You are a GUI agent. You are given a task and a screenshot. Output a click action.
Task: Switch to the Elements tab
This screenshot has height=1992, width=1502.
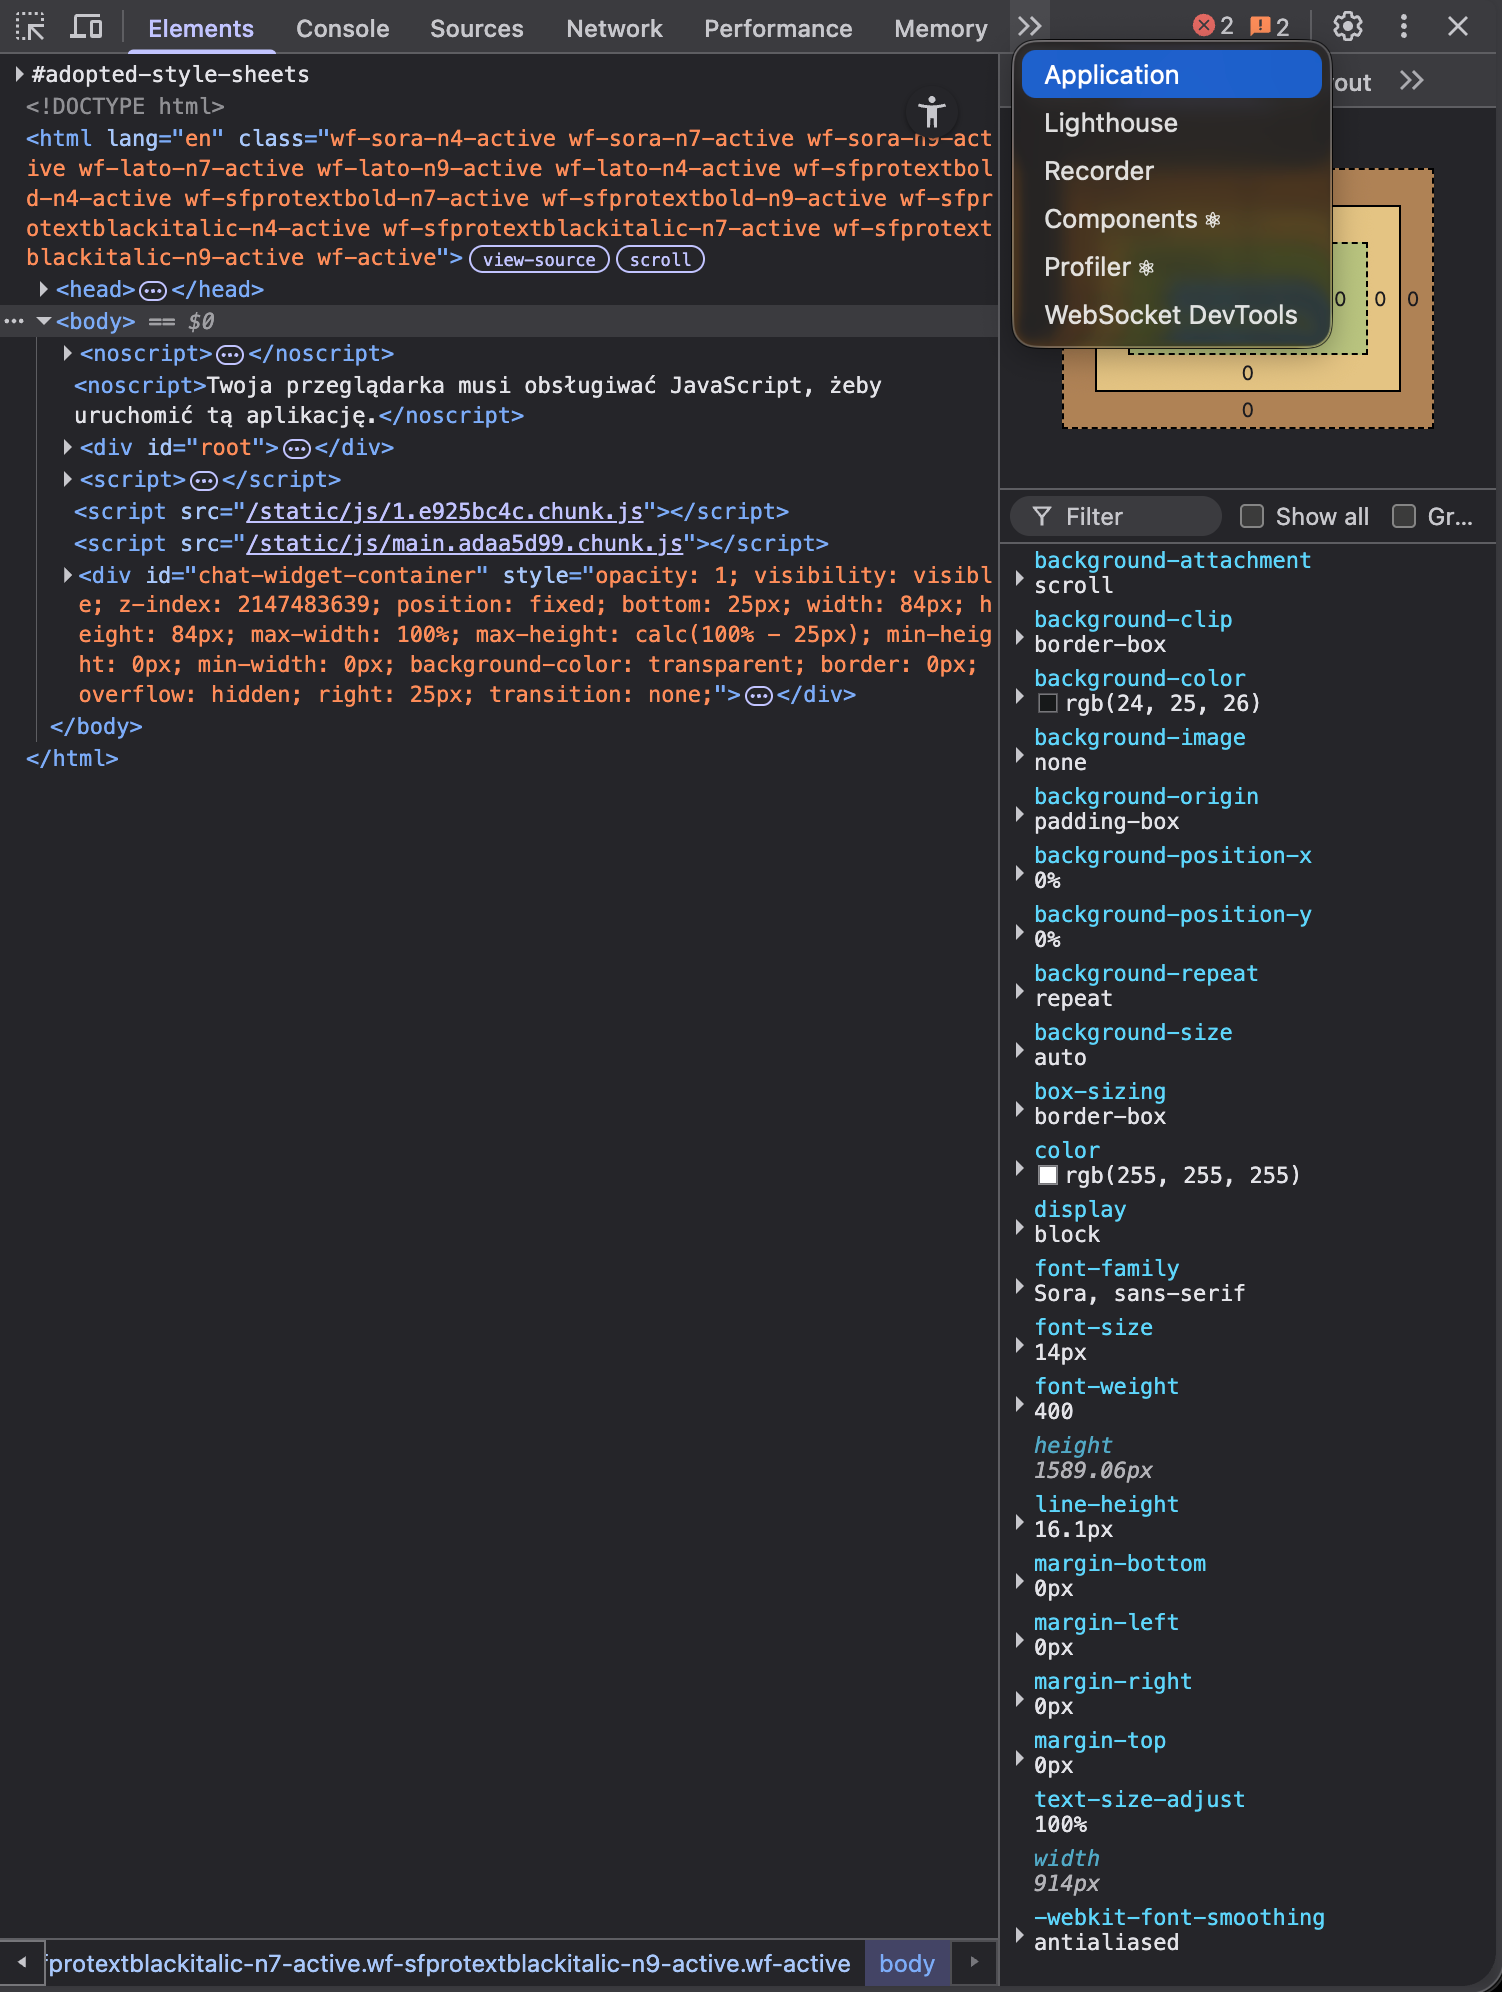coord(201,28)
